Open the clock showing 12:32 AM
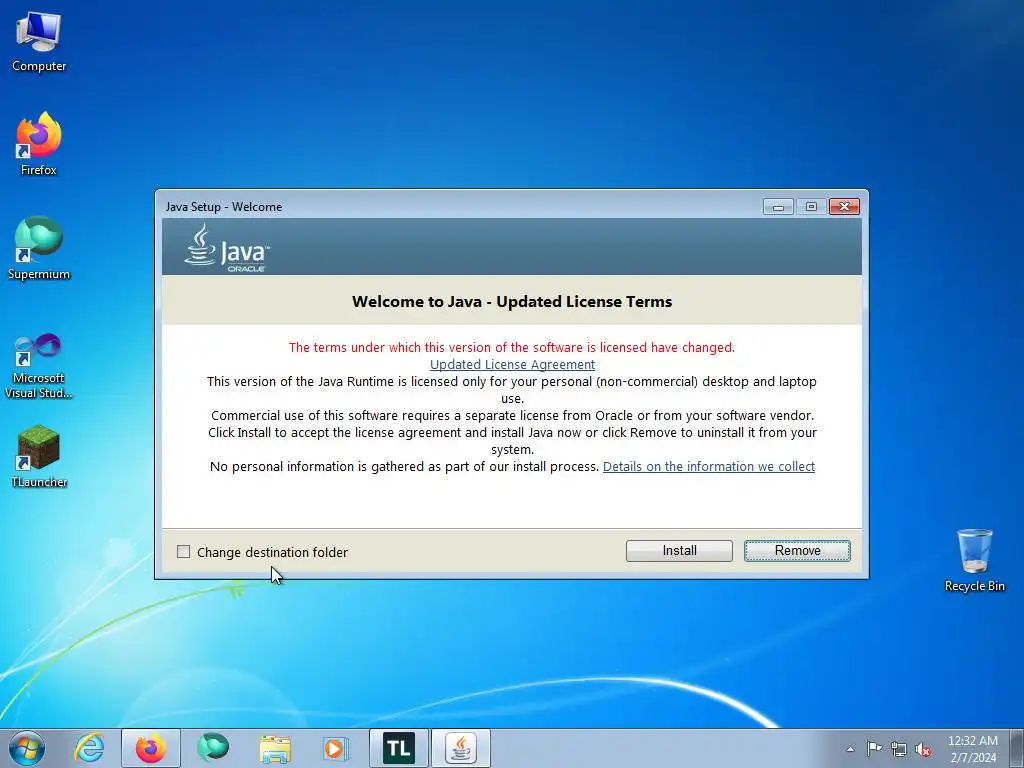The height and width of the screenshot is (768, 1024). click(973, 749)
